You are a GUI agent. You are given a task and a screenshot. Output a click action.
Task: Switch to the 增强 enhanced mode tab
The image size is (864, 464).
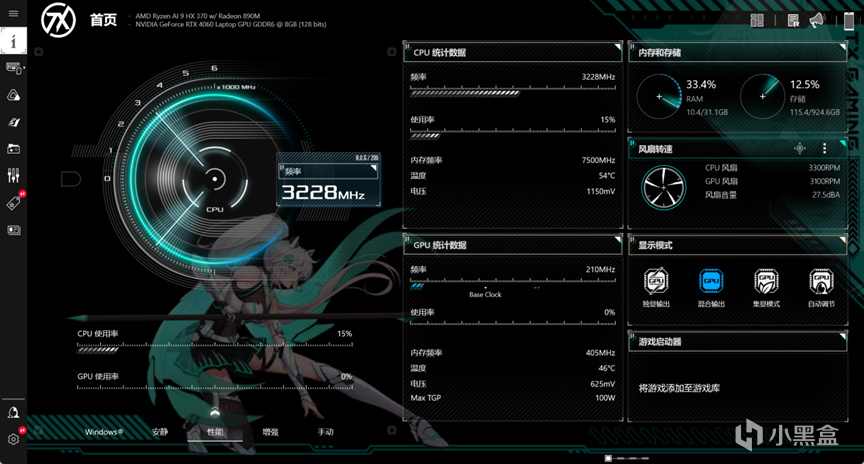270,432
